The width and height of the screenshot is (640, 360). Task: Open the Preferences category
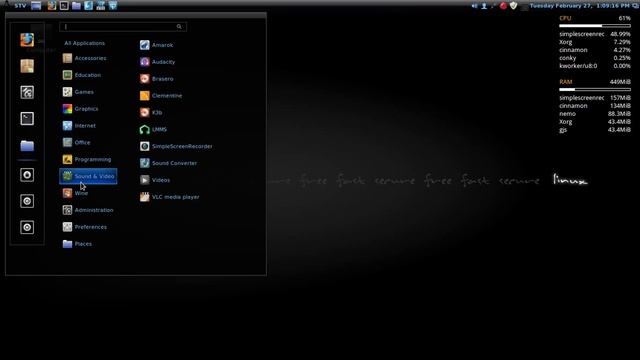click(x=85, y=227)
